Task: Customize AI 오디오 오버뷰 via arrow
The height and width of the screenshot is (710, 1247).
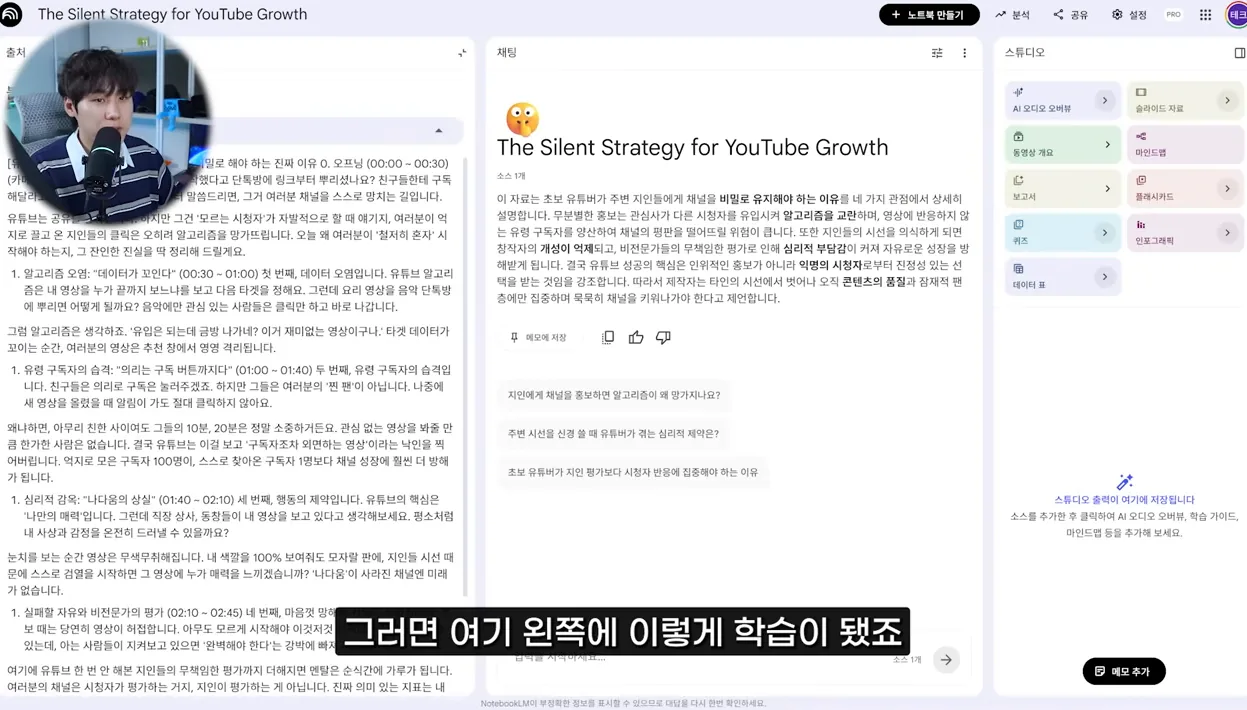Action: pyautogui.click(x=1105, y=100)
